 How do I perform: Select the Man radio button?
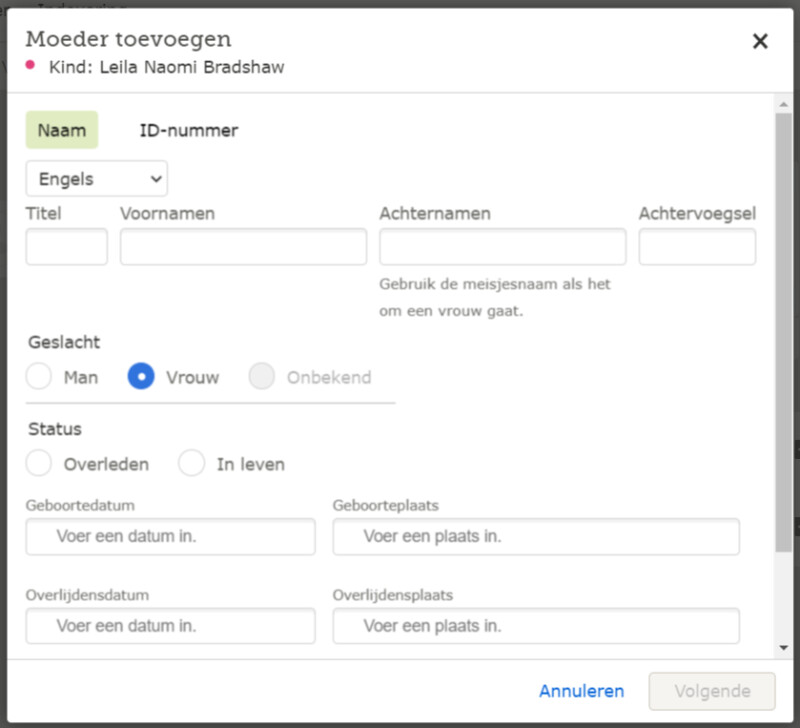pos(39,376)
